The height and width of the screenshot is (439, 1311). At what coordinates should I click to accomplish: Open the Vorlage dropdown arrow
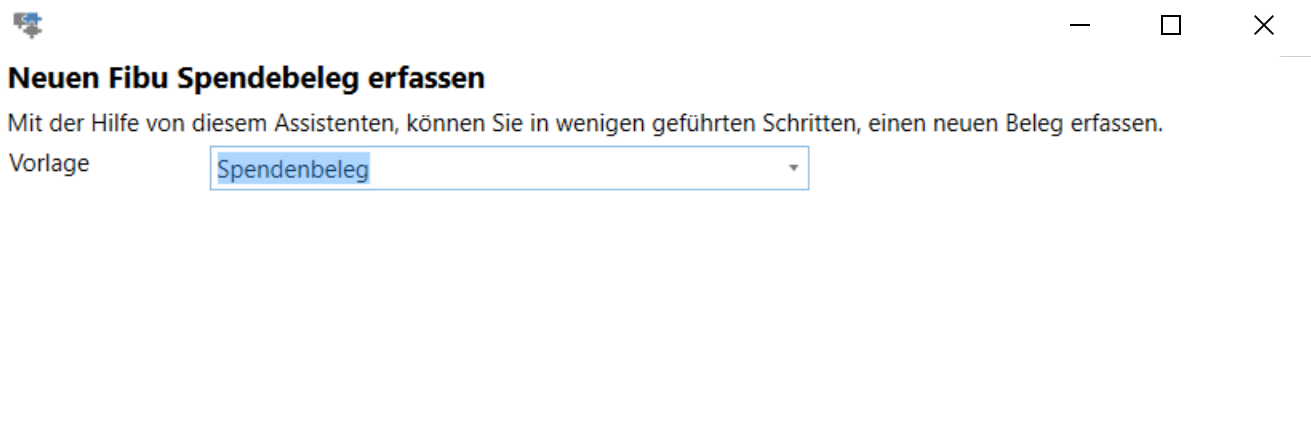pyautogui.click(x=793, y=169)
